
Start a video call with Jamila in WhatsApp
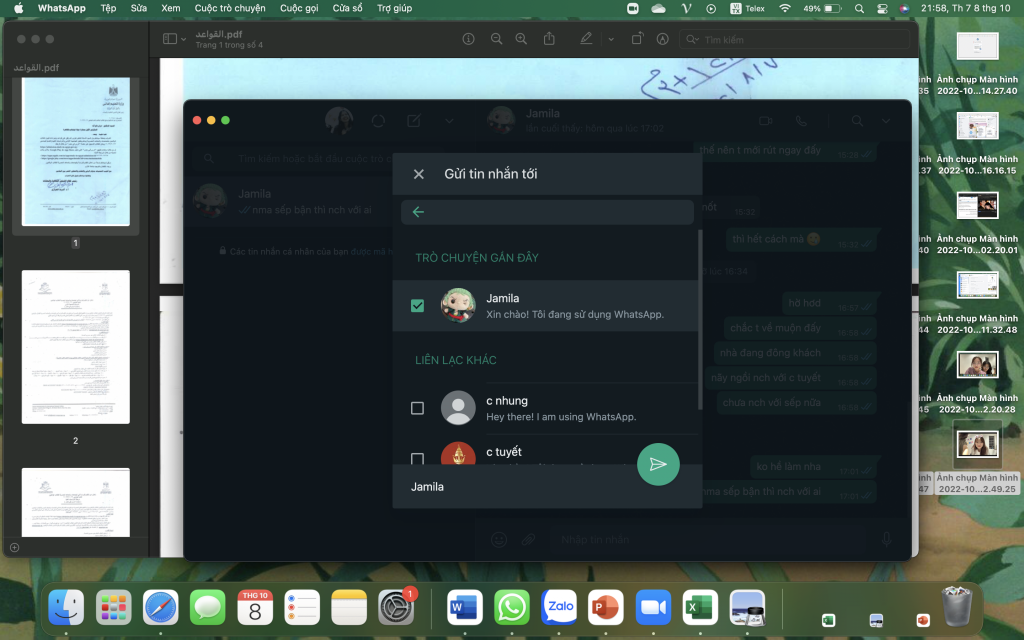(765, 121)
